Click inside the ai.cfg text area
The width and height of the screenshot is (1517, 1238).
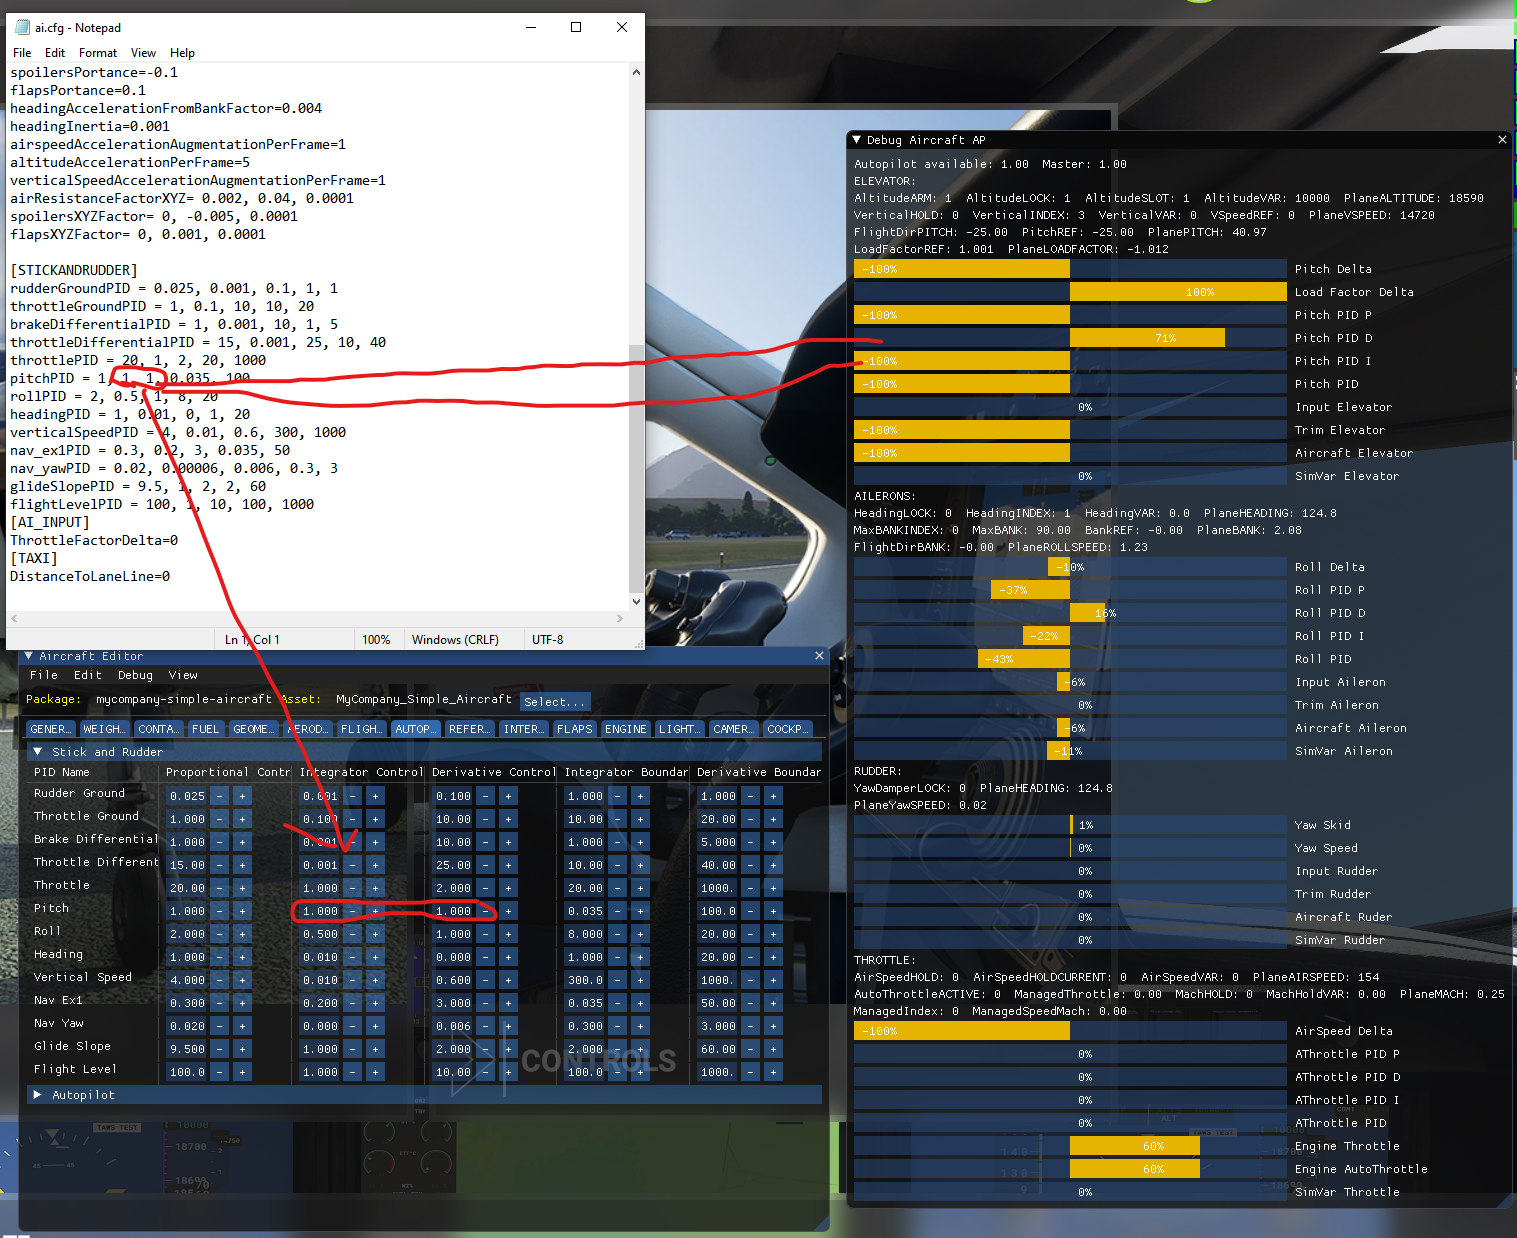point(300,300)
